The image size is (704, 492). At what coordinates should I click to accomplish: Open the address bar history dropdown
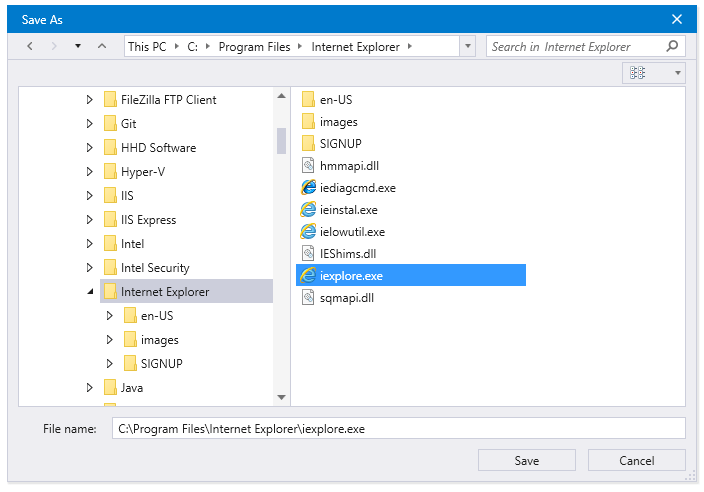(x=468, y=46)
